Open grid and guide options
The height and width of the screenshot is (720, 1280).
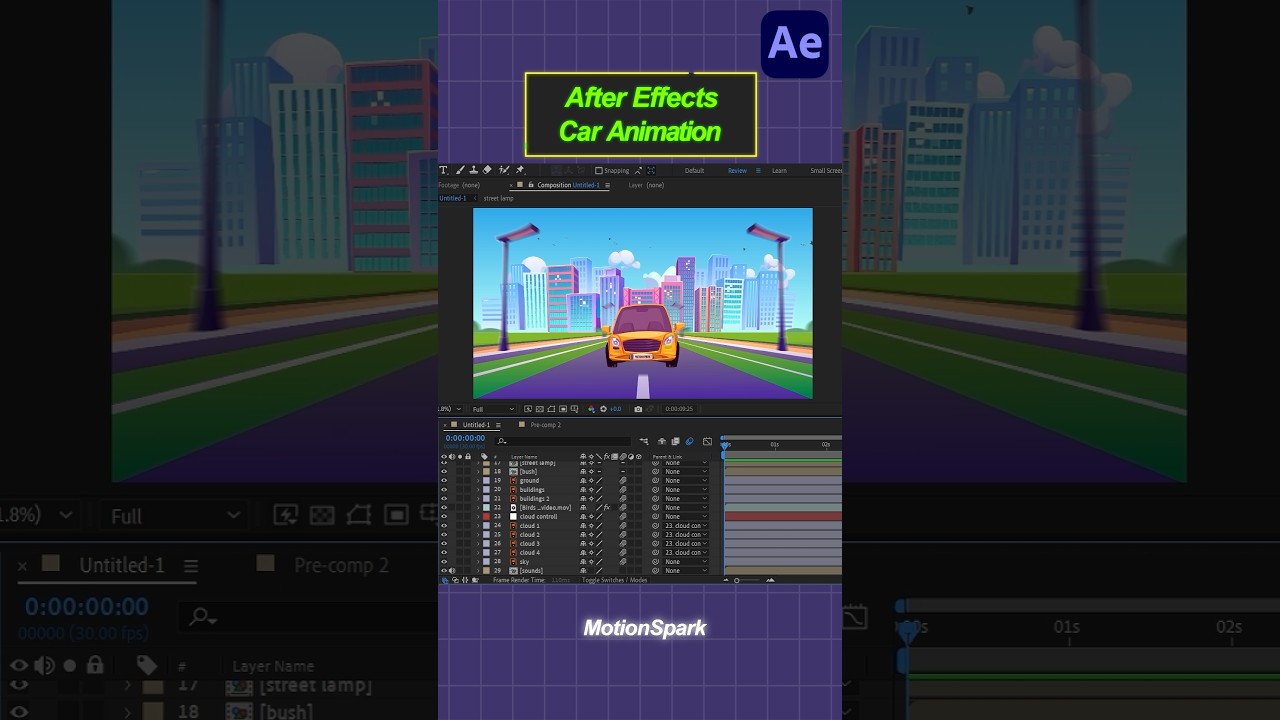pyautogui.click(x=574, y=409)
